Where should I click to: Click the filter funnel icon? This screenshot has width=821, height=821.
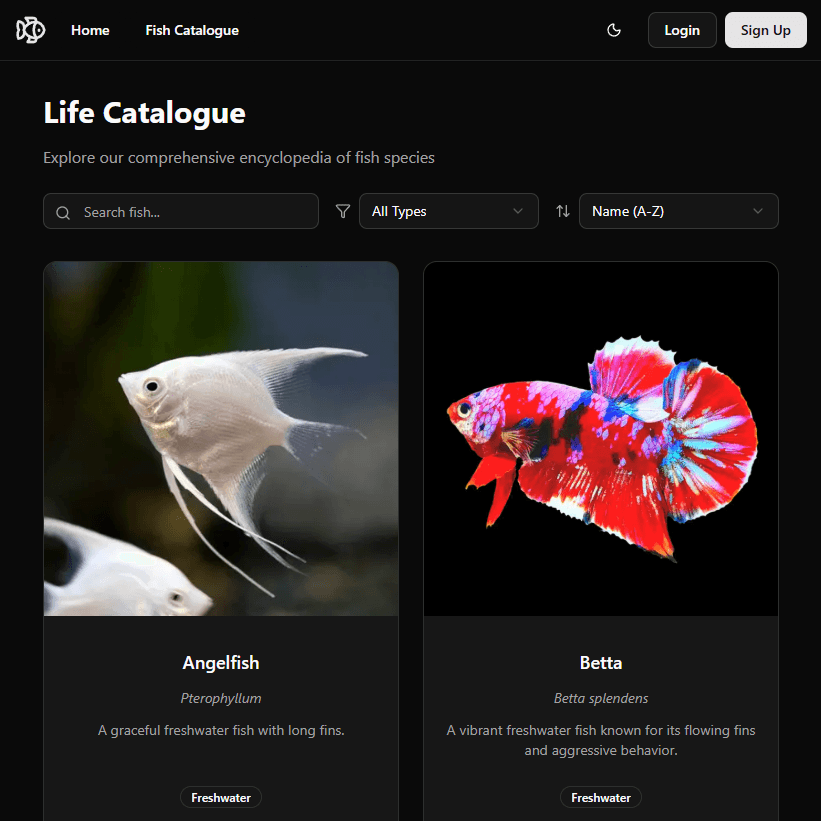[342, 211]
